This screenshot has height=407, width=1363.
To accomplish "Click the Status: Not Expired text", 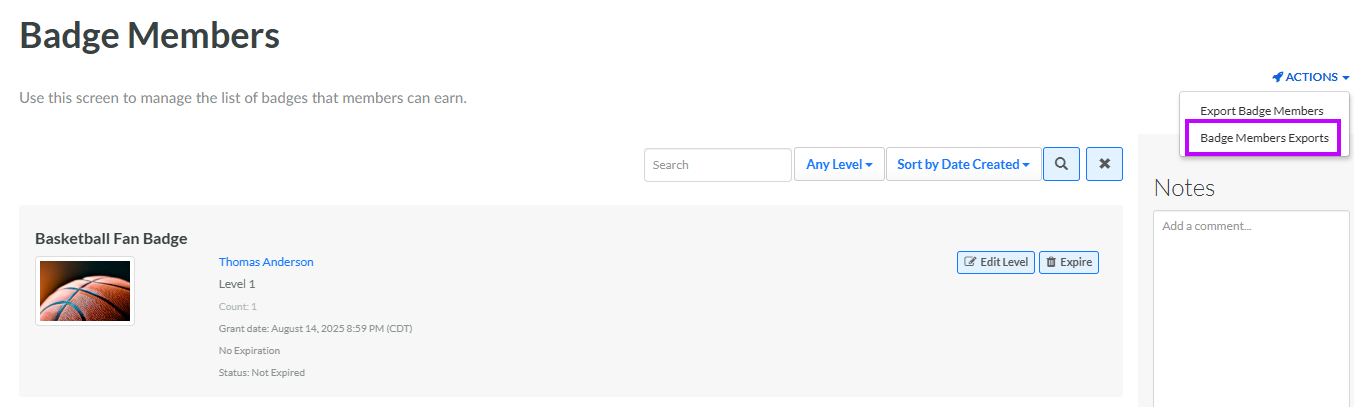I will coord(261,373).
